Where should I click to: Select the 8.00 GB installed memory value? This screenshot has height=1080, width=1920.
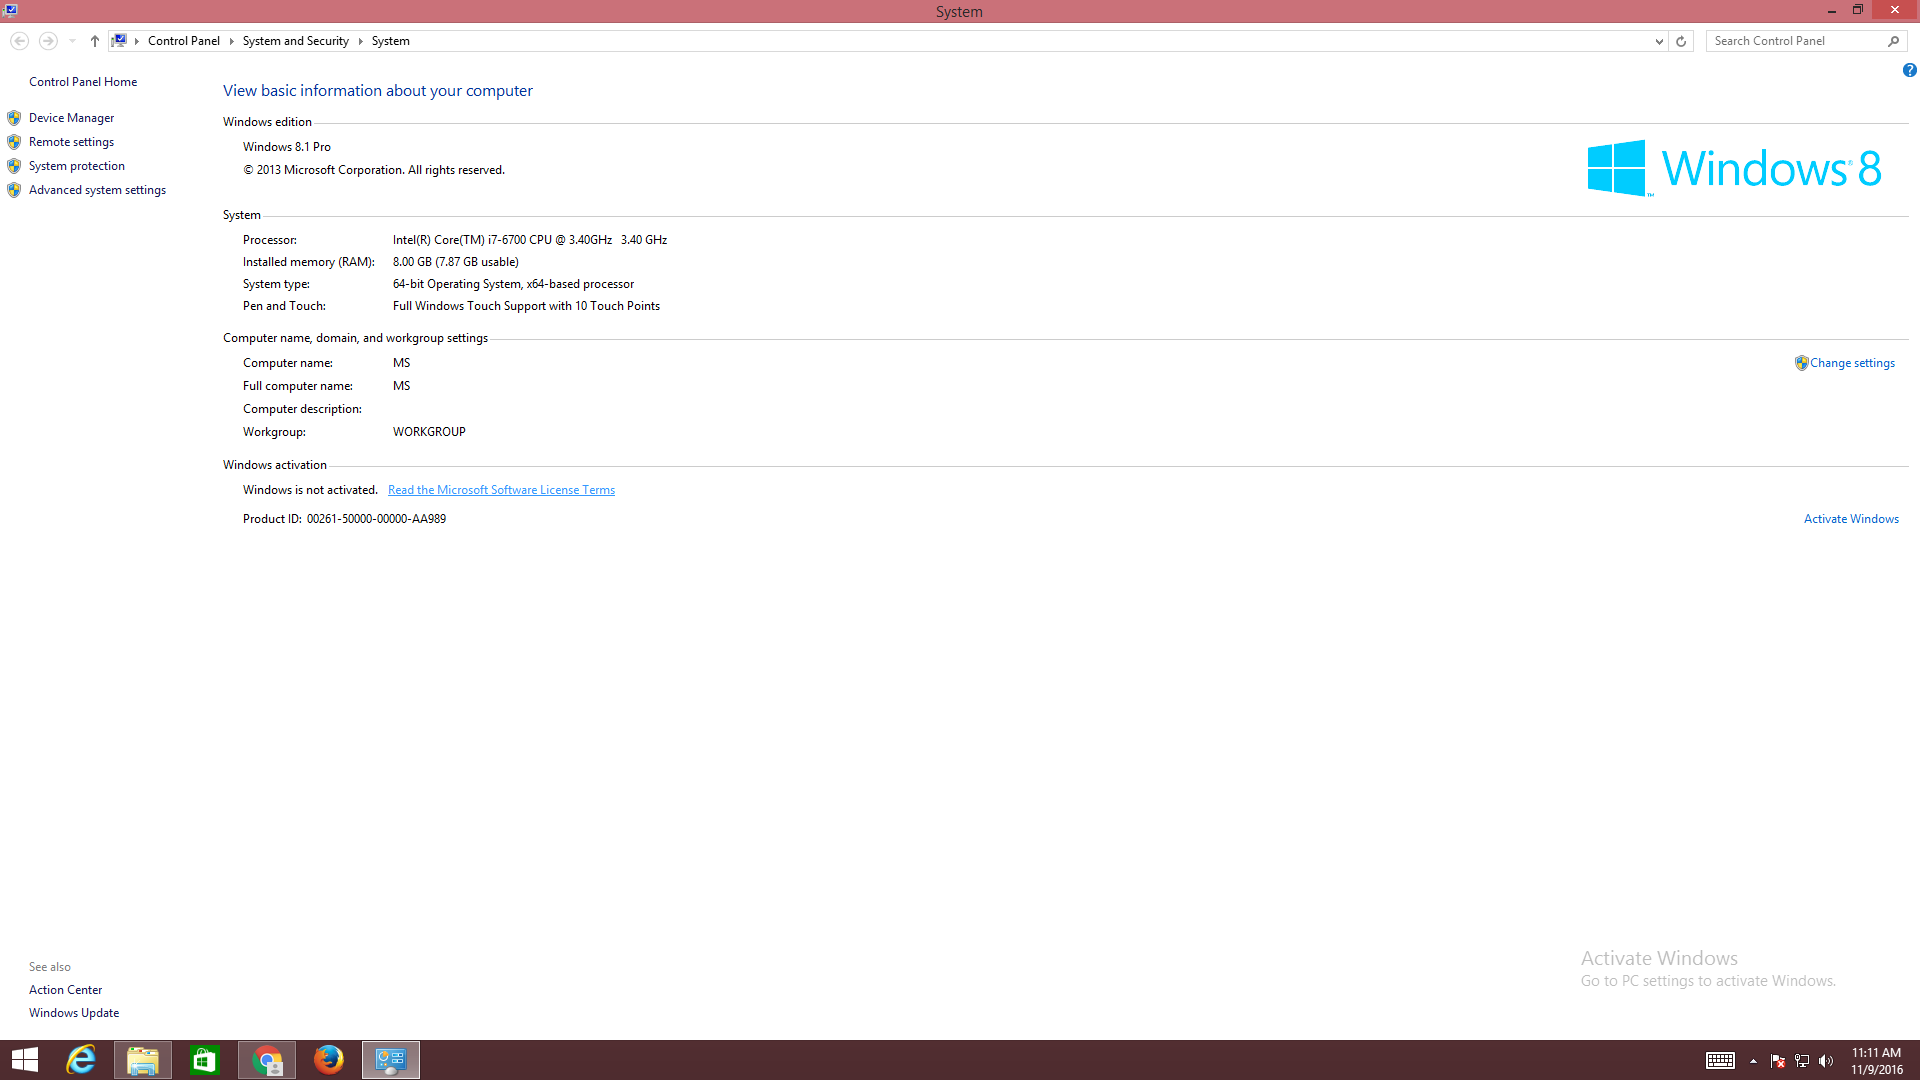tap(456, 262)
